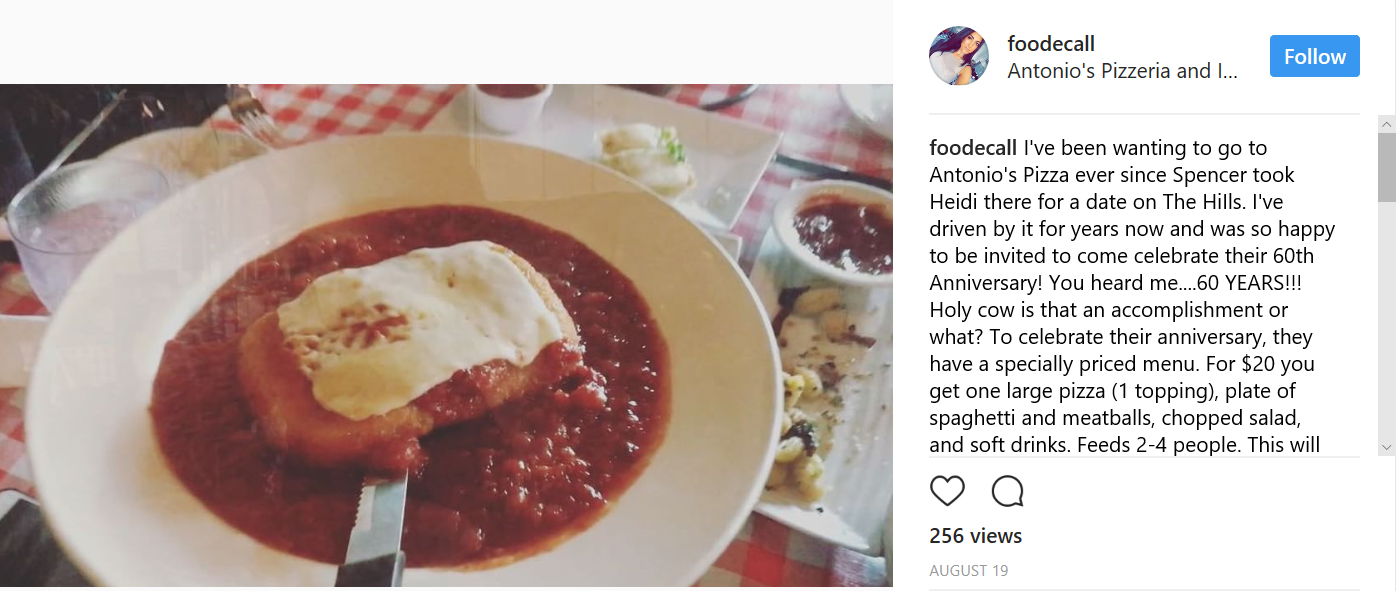This screenshot has height=591, width=1396.
Task: Click the chicken parmesan in the post media
Action: coord(410,350)
